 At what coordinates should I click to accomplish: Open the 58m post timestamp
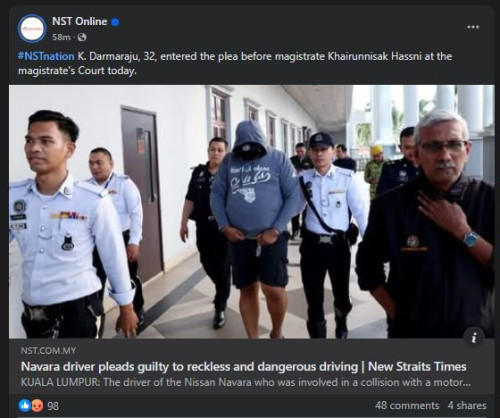[x=61, y=37]
